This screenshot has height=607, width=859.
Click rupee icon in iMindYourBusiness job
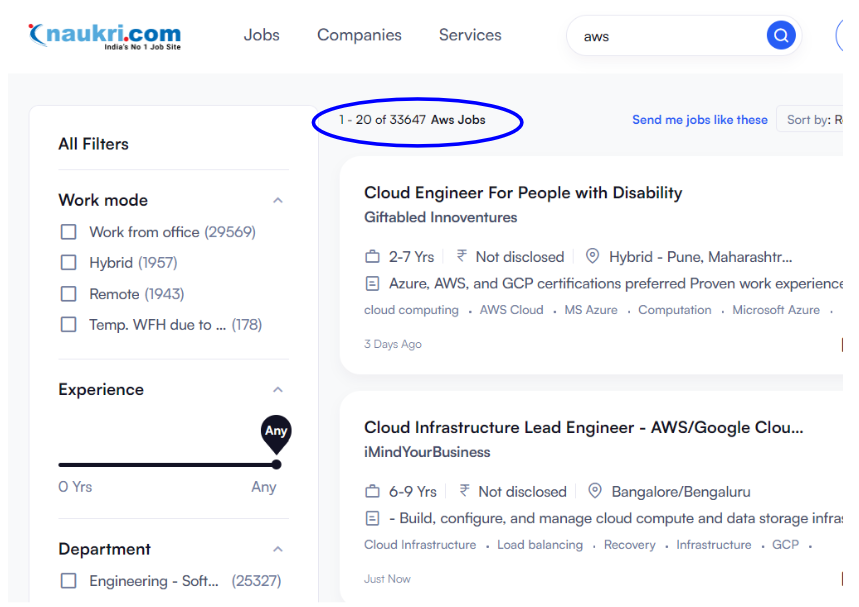pos(464,490)
